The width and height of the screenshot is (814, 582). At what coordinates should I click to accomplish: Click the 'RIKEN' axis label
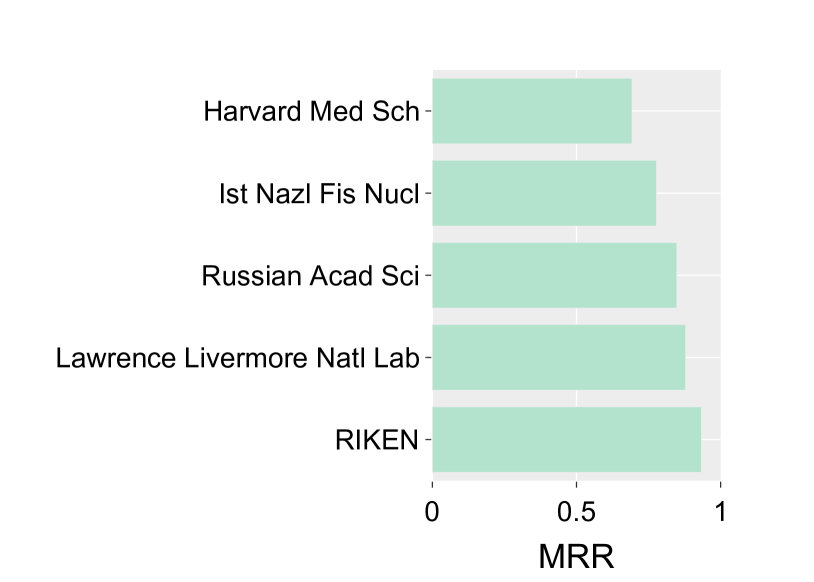(x=377, y=439)
